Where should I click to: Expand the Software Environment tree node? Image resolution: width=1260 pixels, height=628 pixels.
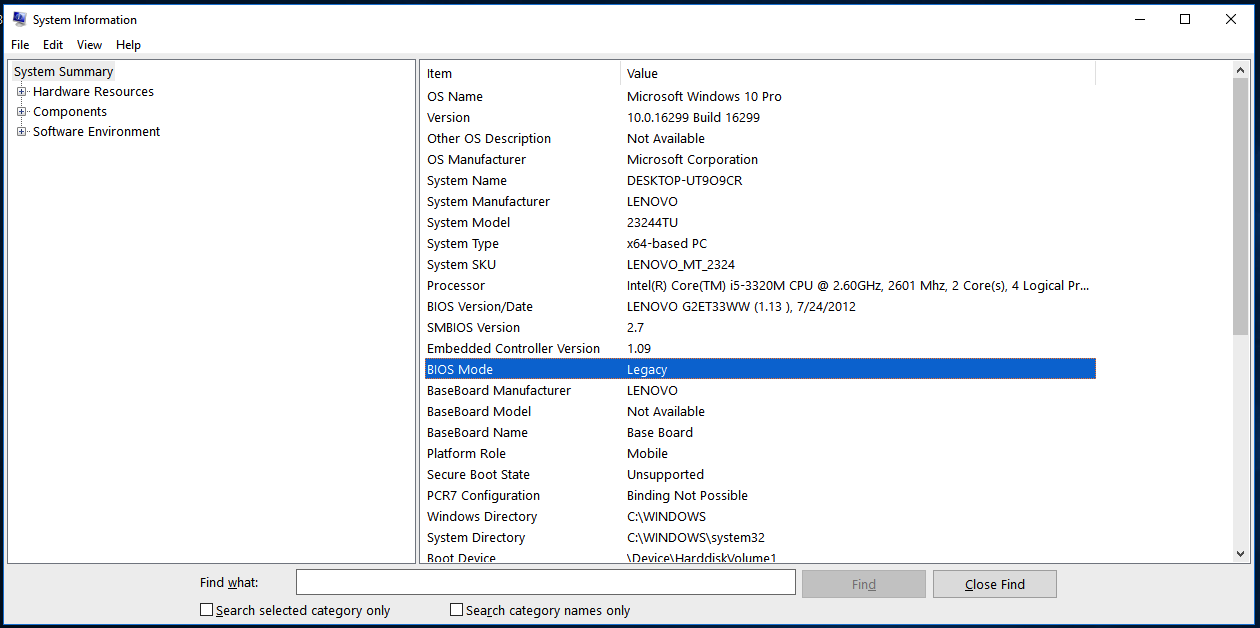click(22, 132)
